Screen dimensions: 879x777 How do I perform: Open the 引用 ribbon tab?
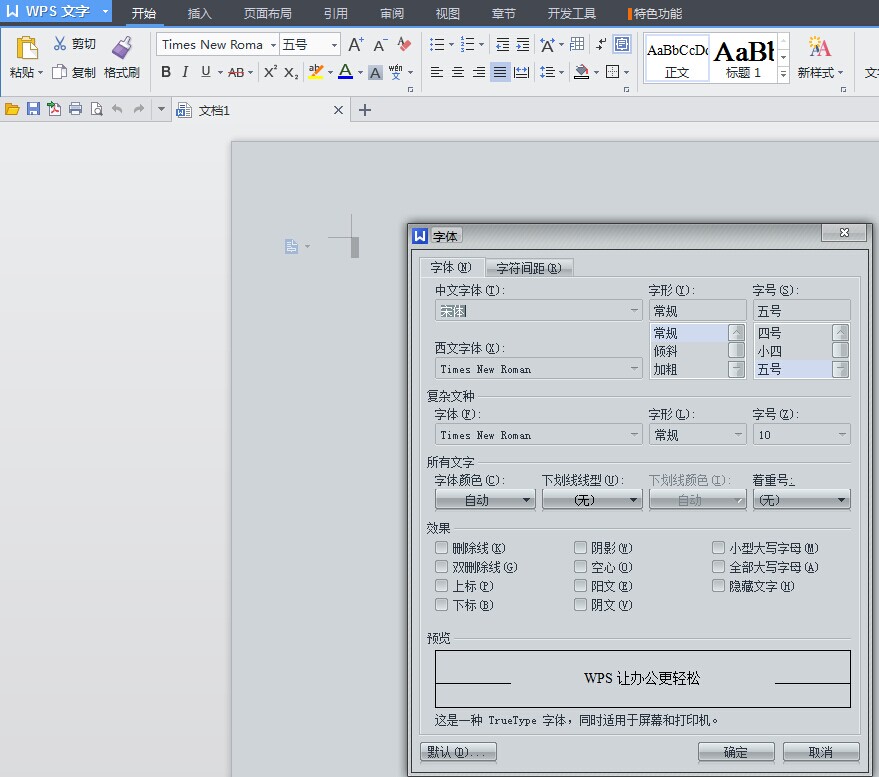(336, 13)
